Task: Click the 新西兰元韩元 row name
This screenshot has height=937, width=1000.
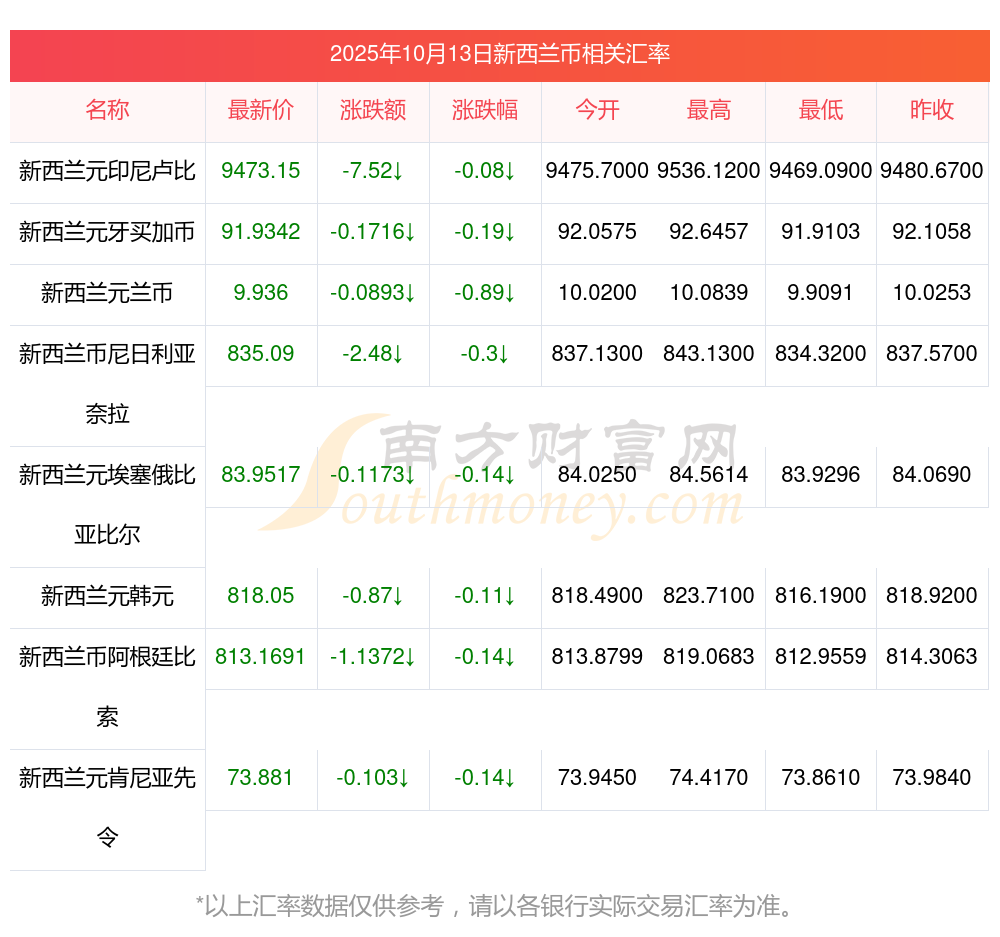Action: (x=107, y=596)
